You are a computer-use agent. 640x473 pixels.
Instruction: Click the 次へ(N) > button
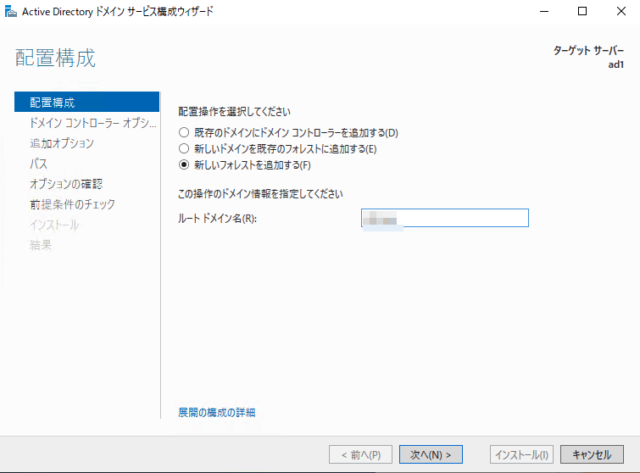(431, 455)
